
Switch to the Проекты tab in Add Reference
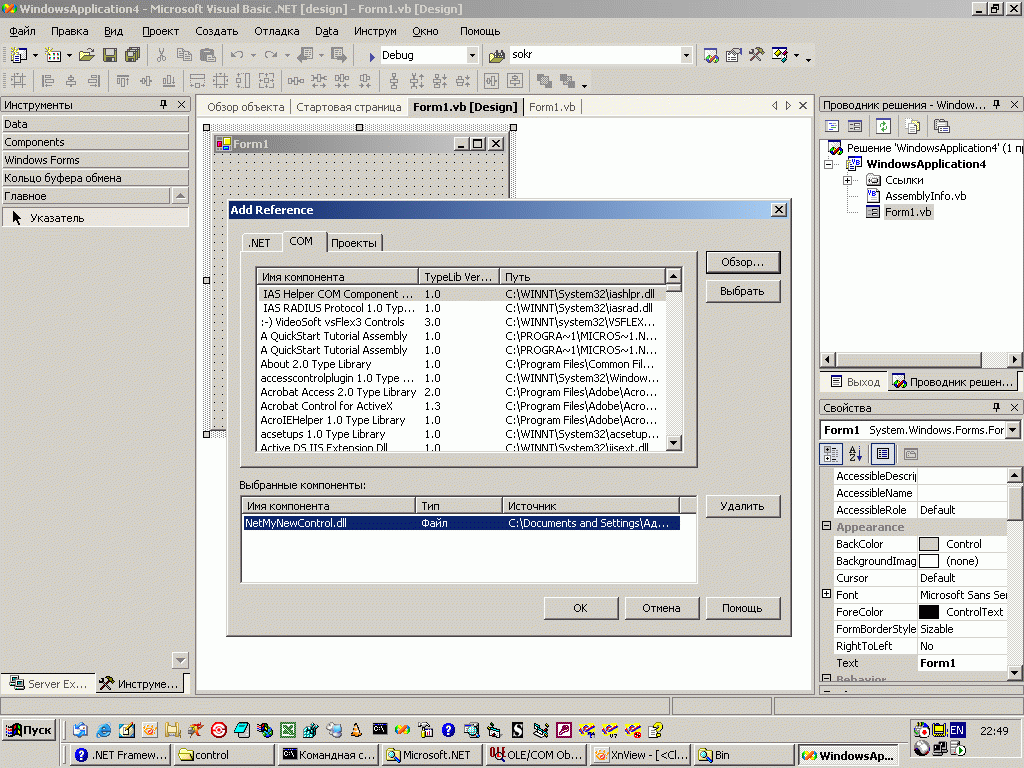[x=354, y=243]
